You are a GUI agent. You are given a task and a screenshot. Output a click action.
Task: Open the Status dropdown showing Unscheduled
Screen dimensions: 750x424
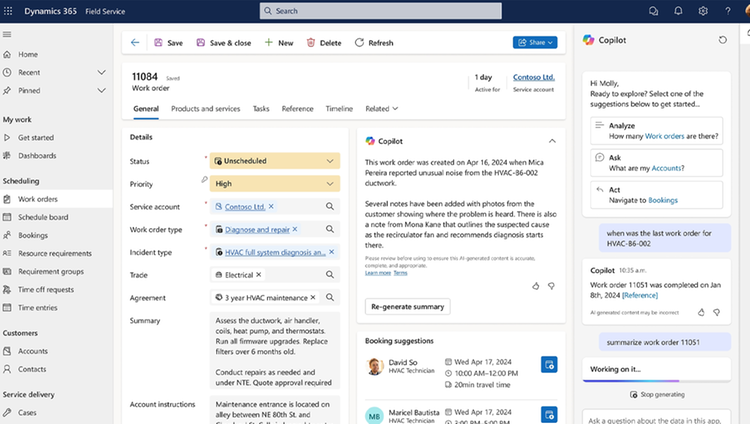coord(275,161)
